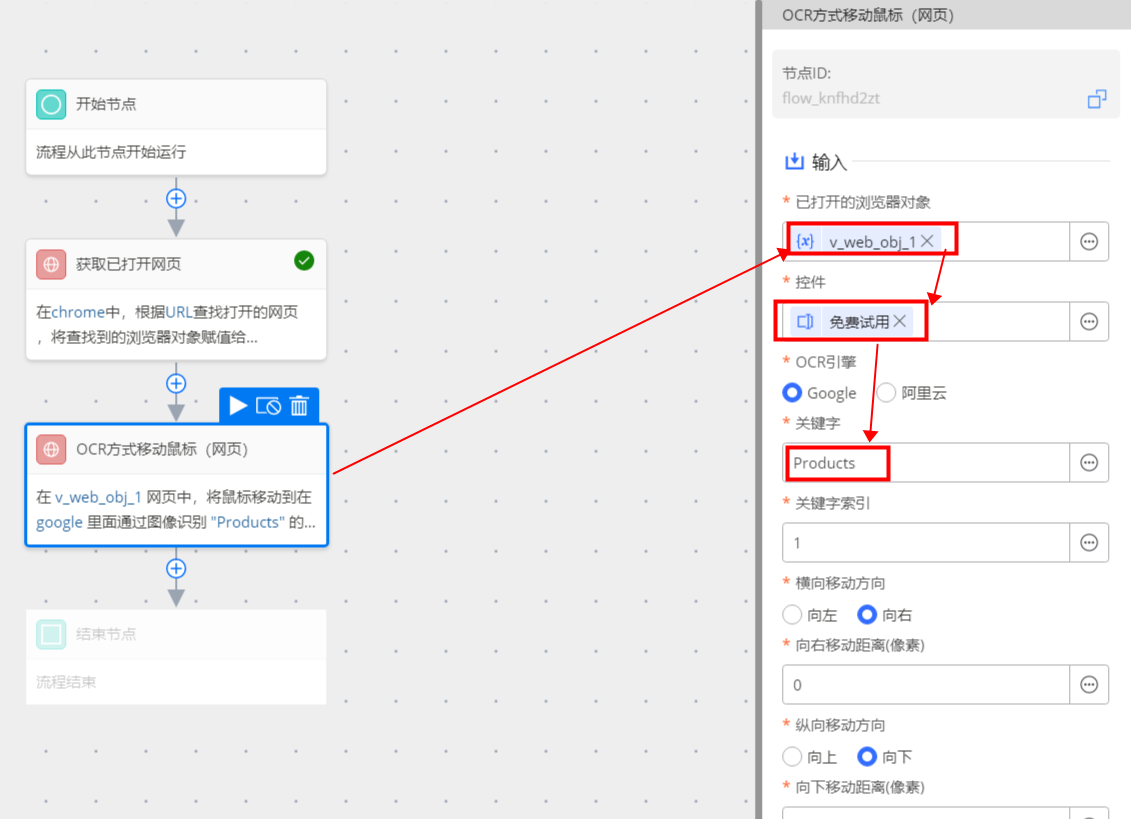Open options for 关键字 field
The image size is (1131, 819).
(1089, 463)
